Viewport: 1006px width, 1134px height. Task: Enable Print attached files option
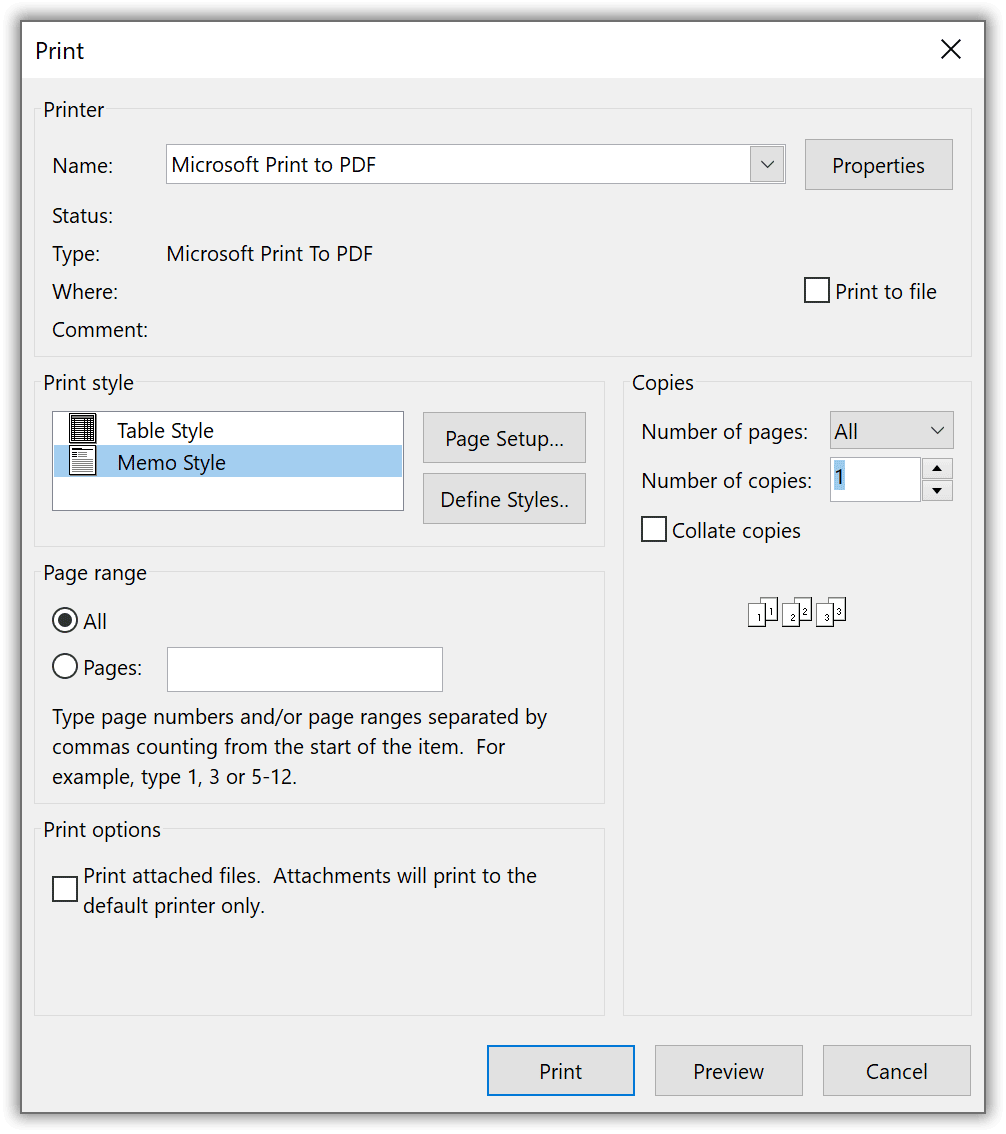[64, 888]
